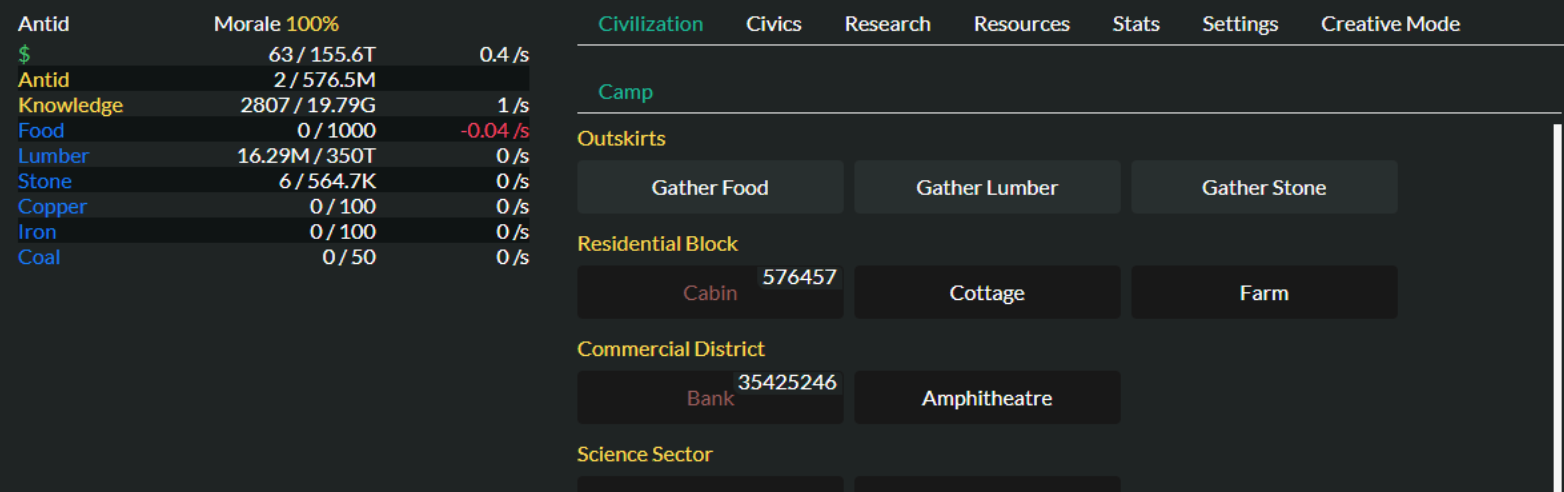The image size is (1564, 492).
Task: Construct an Amphitheatre
Action: point(987,398)
